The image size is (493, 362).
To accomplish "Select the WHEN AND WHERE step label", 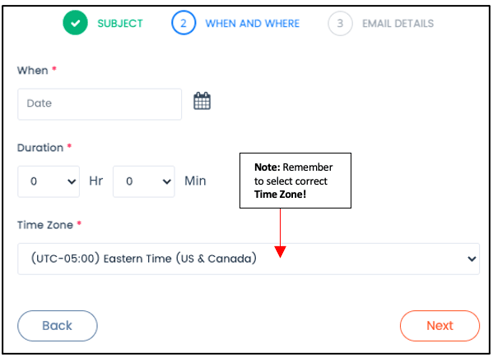I will [252, 23].
